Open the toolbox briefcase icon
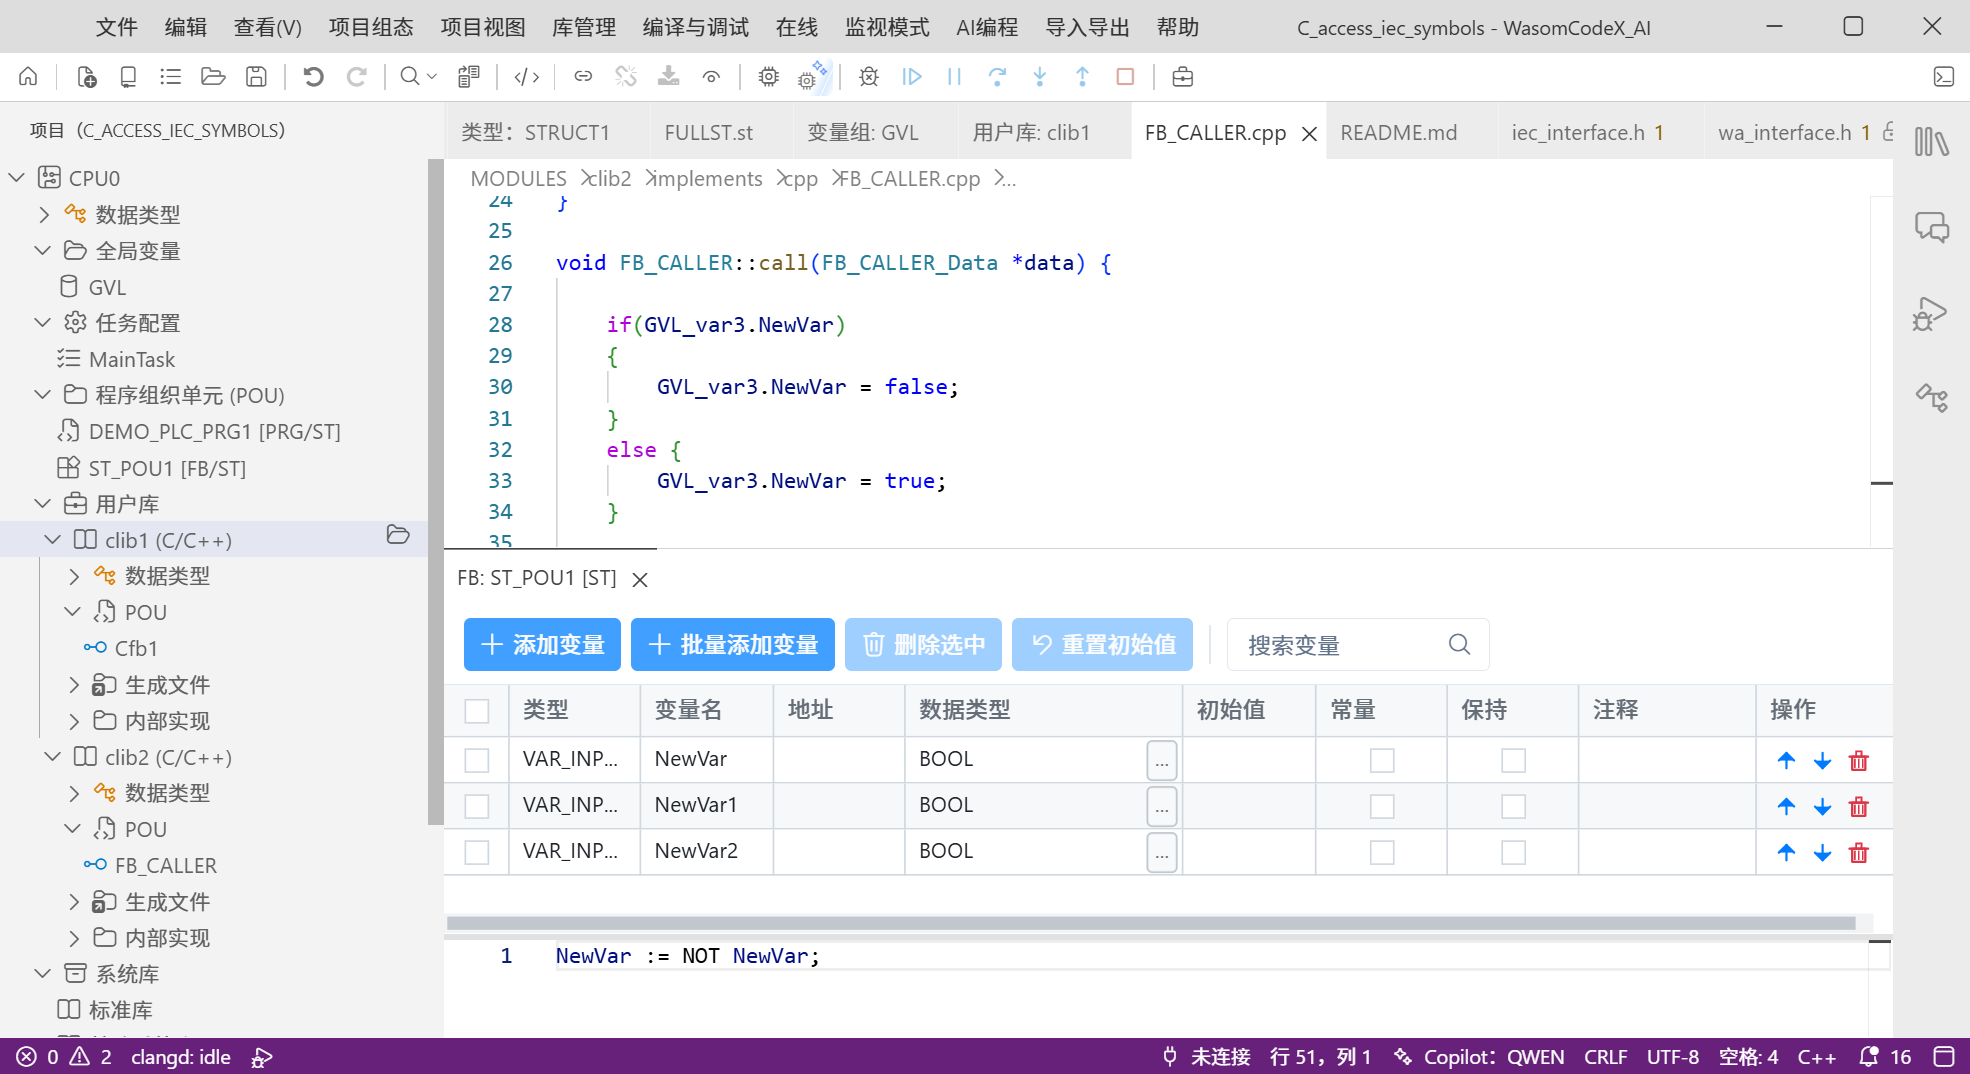Image resolution: width=1970 pixels, height=1074 pixels. 1183,77
